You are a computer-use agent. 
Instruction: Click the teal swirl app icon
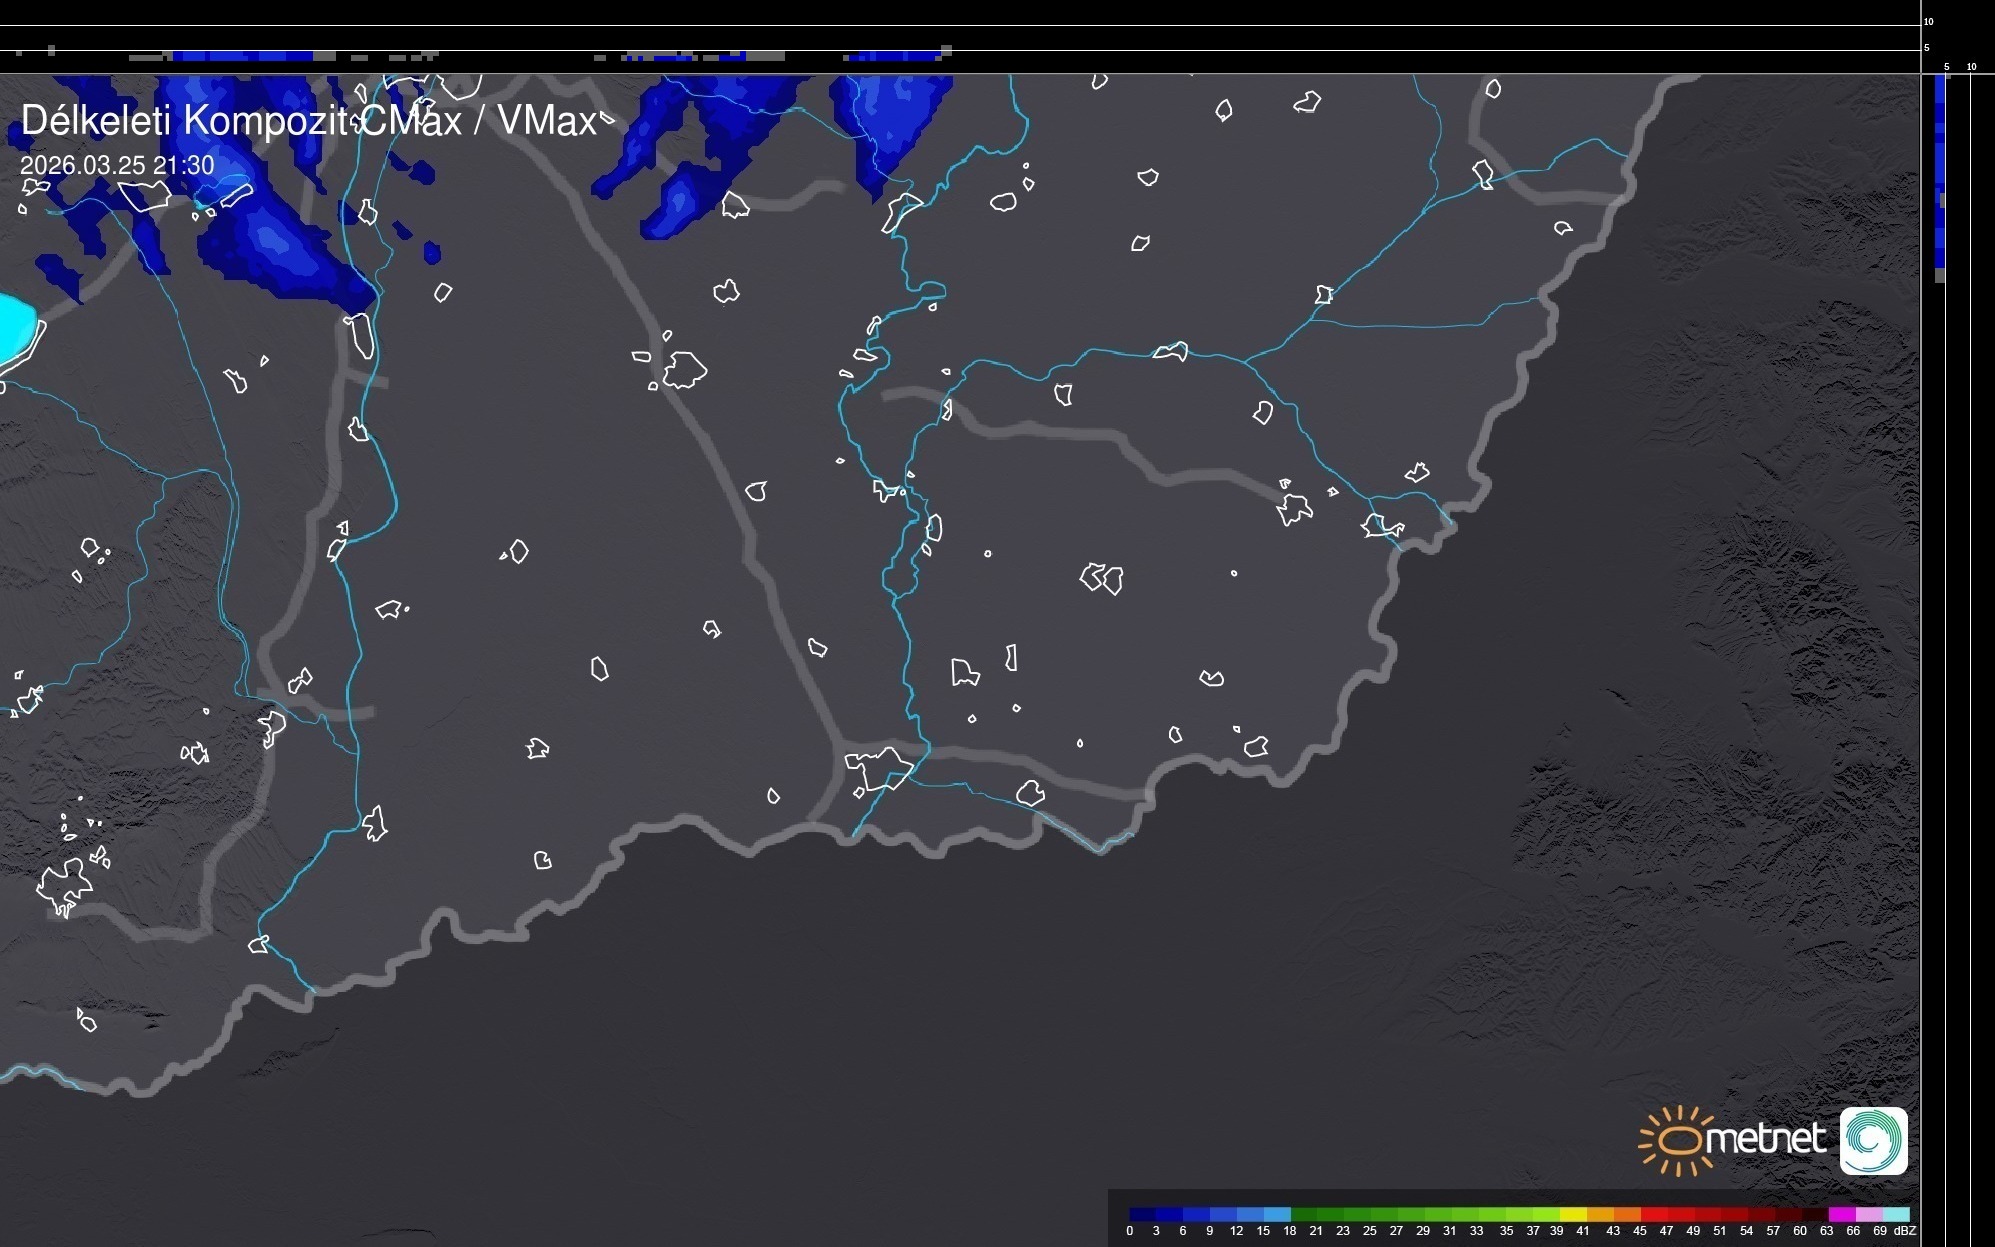[1873, 1140]
